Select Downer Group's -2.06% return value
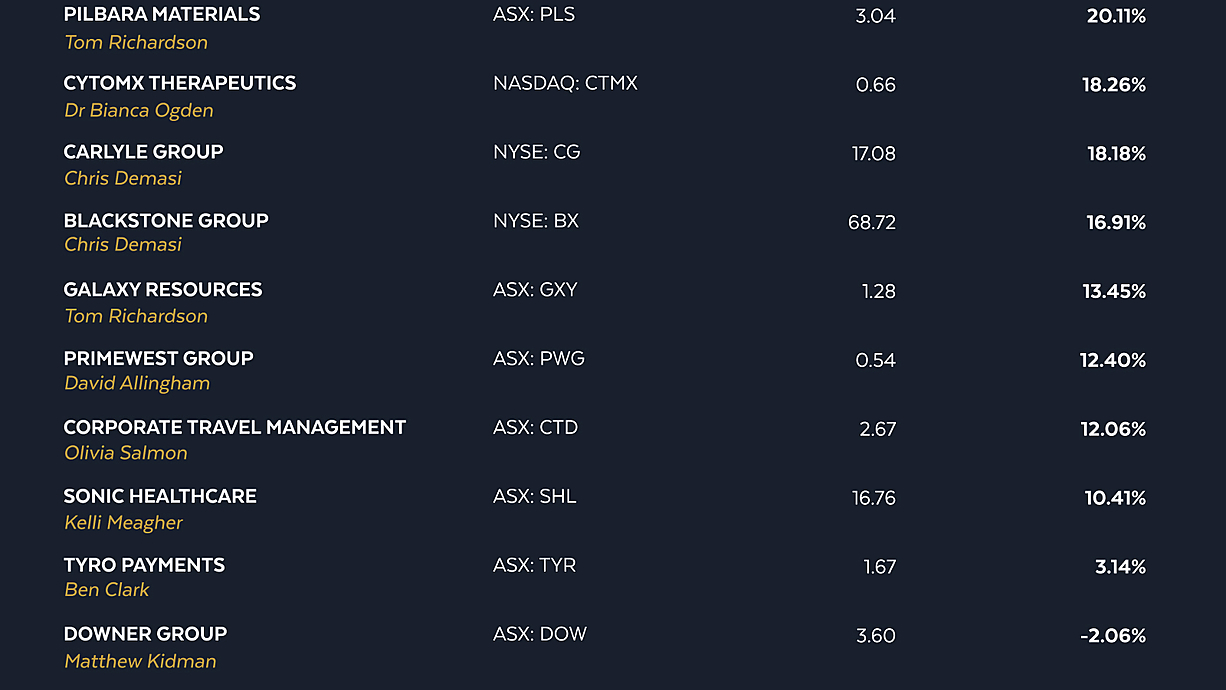 (1113, 636)
